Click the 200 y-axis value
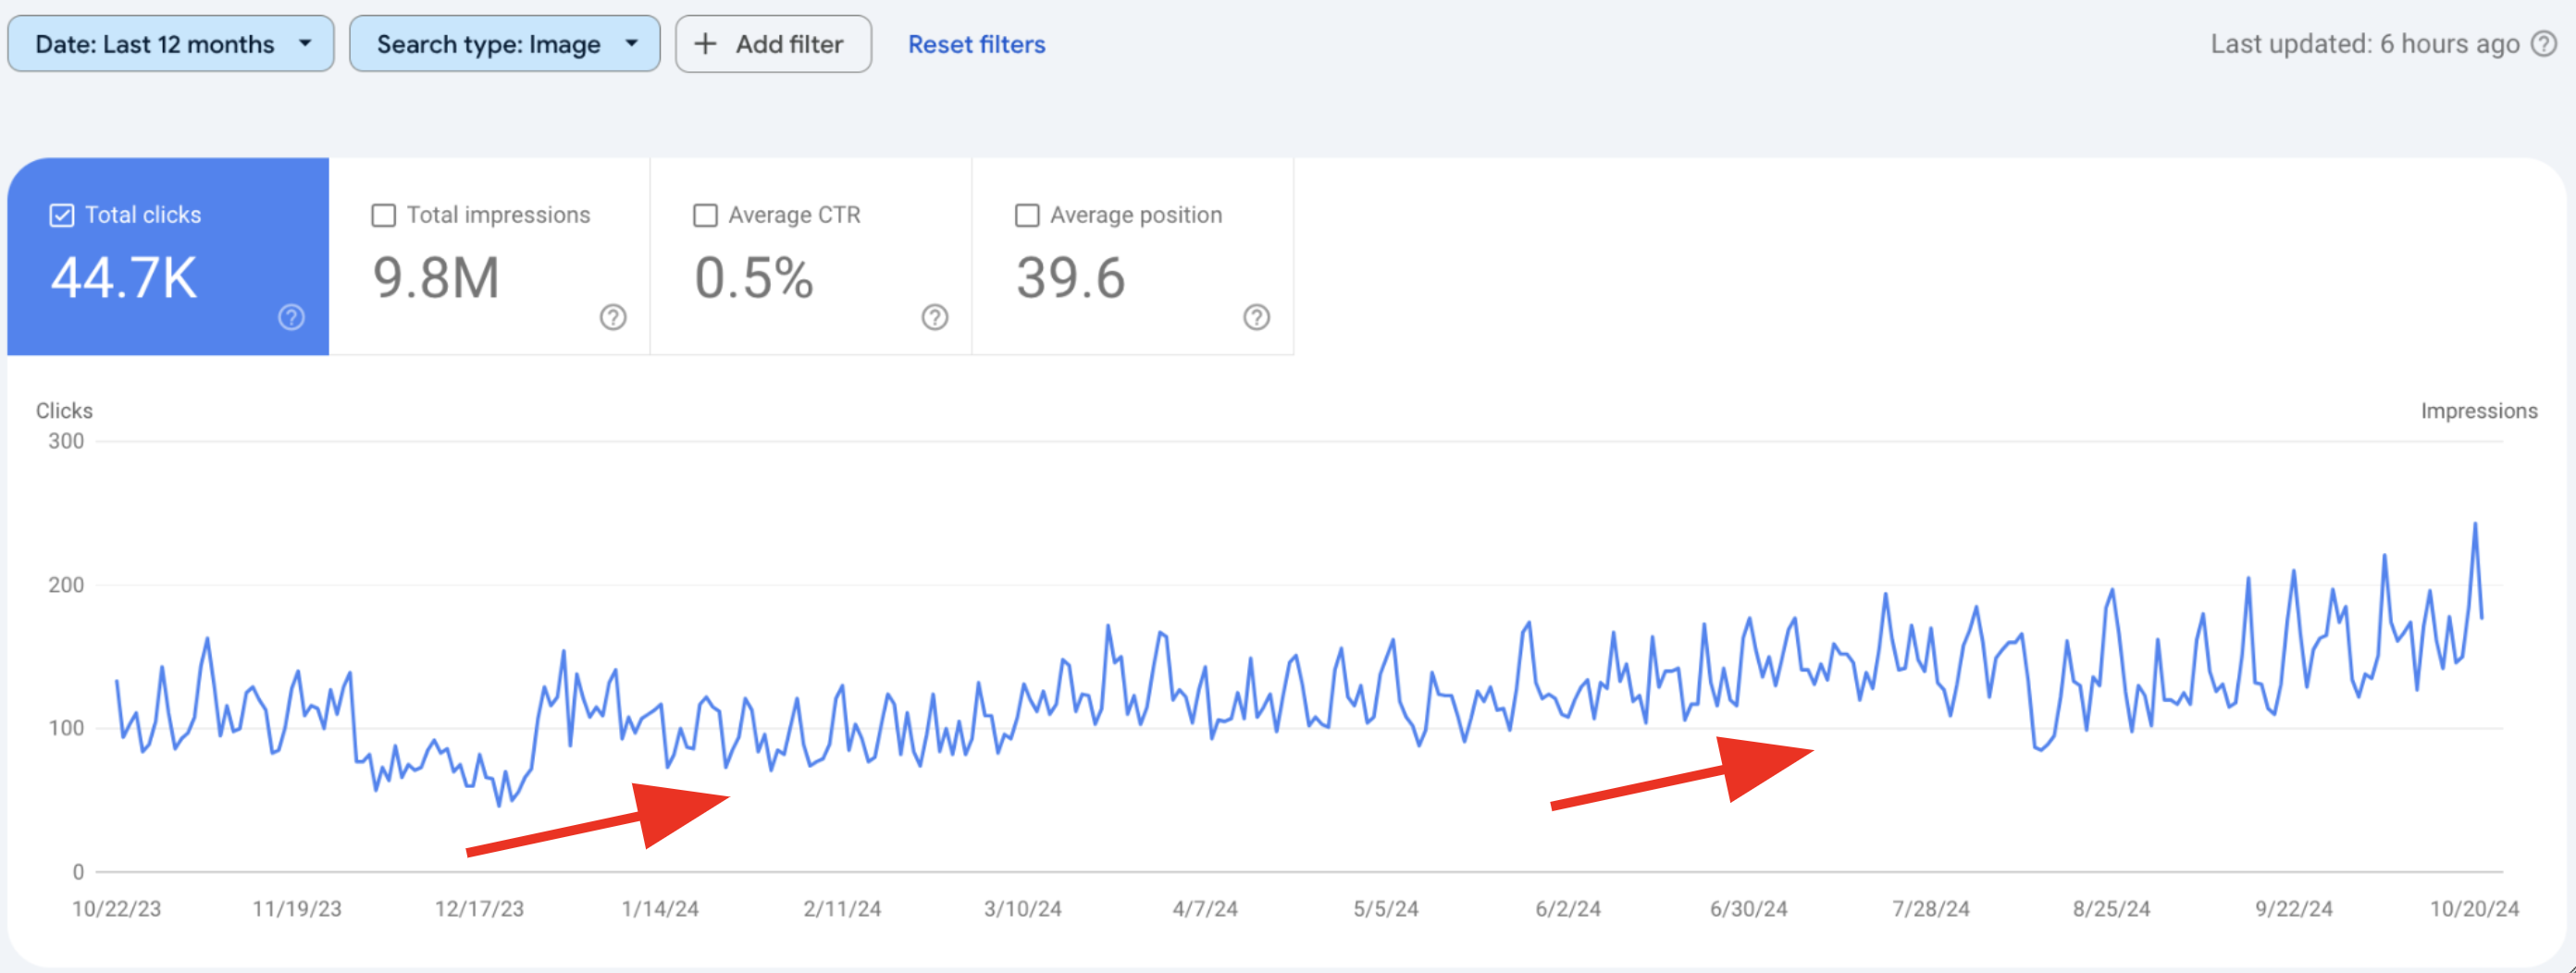Image resolution: width=2576 pixels, height=973 pixels. click(x=66, y=585)
